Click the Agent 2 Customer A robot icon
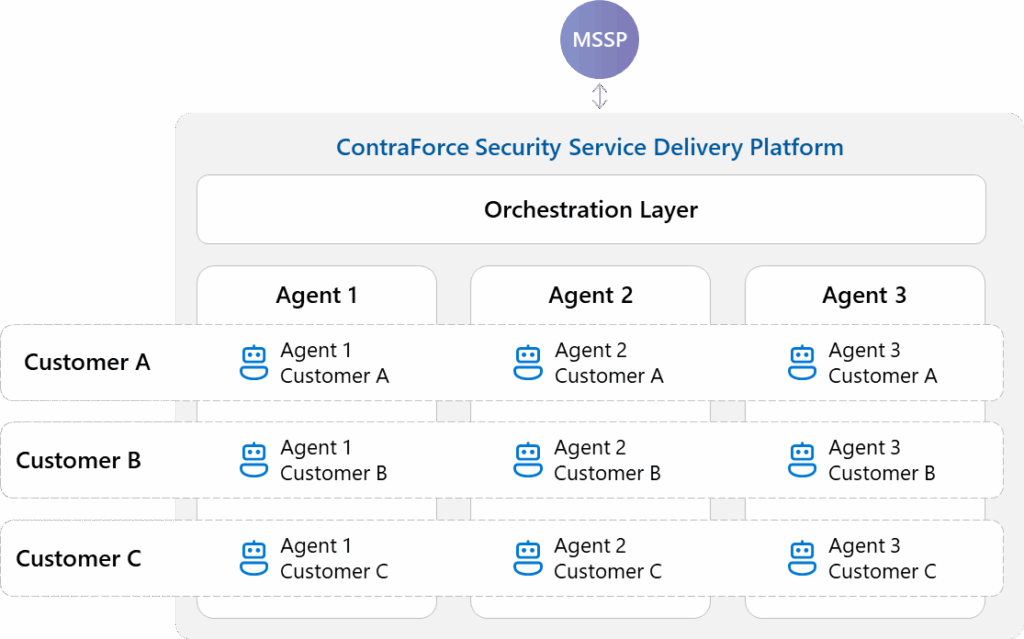Viewport: 1024px width, 639px height. pos(528,361)
